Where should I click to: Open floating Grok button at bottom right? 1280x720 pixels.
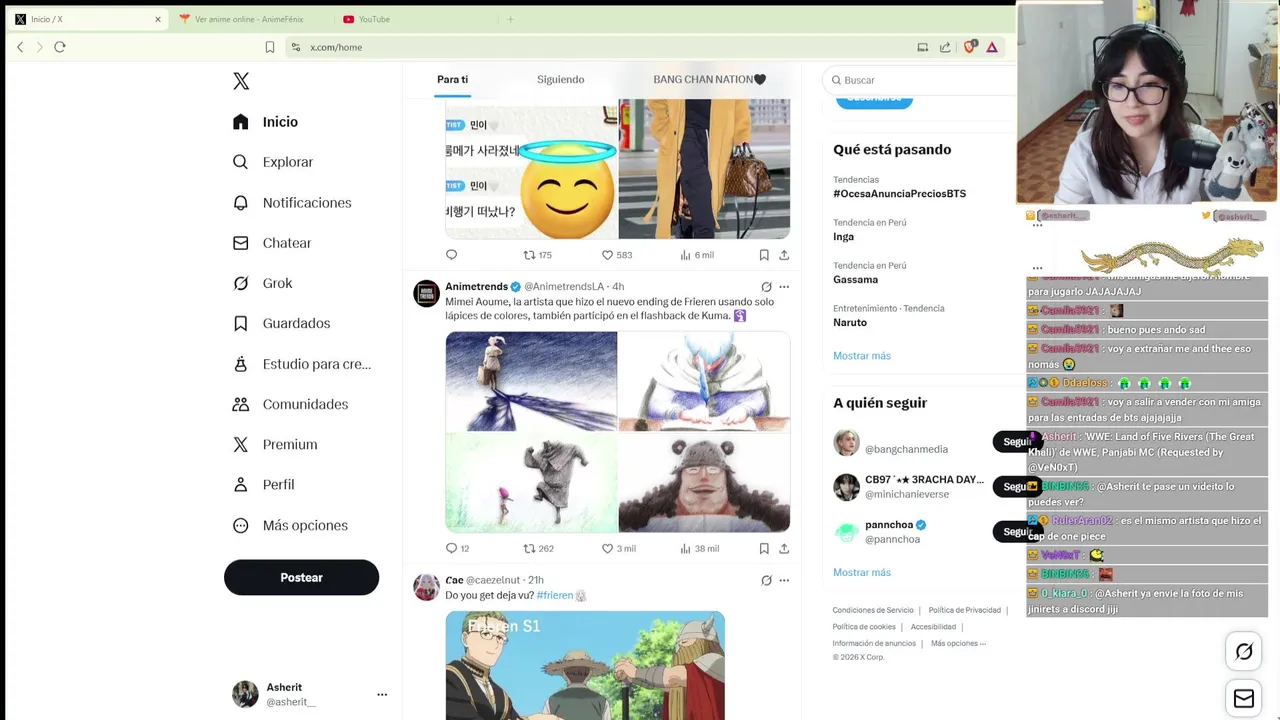pos(1244,652)
